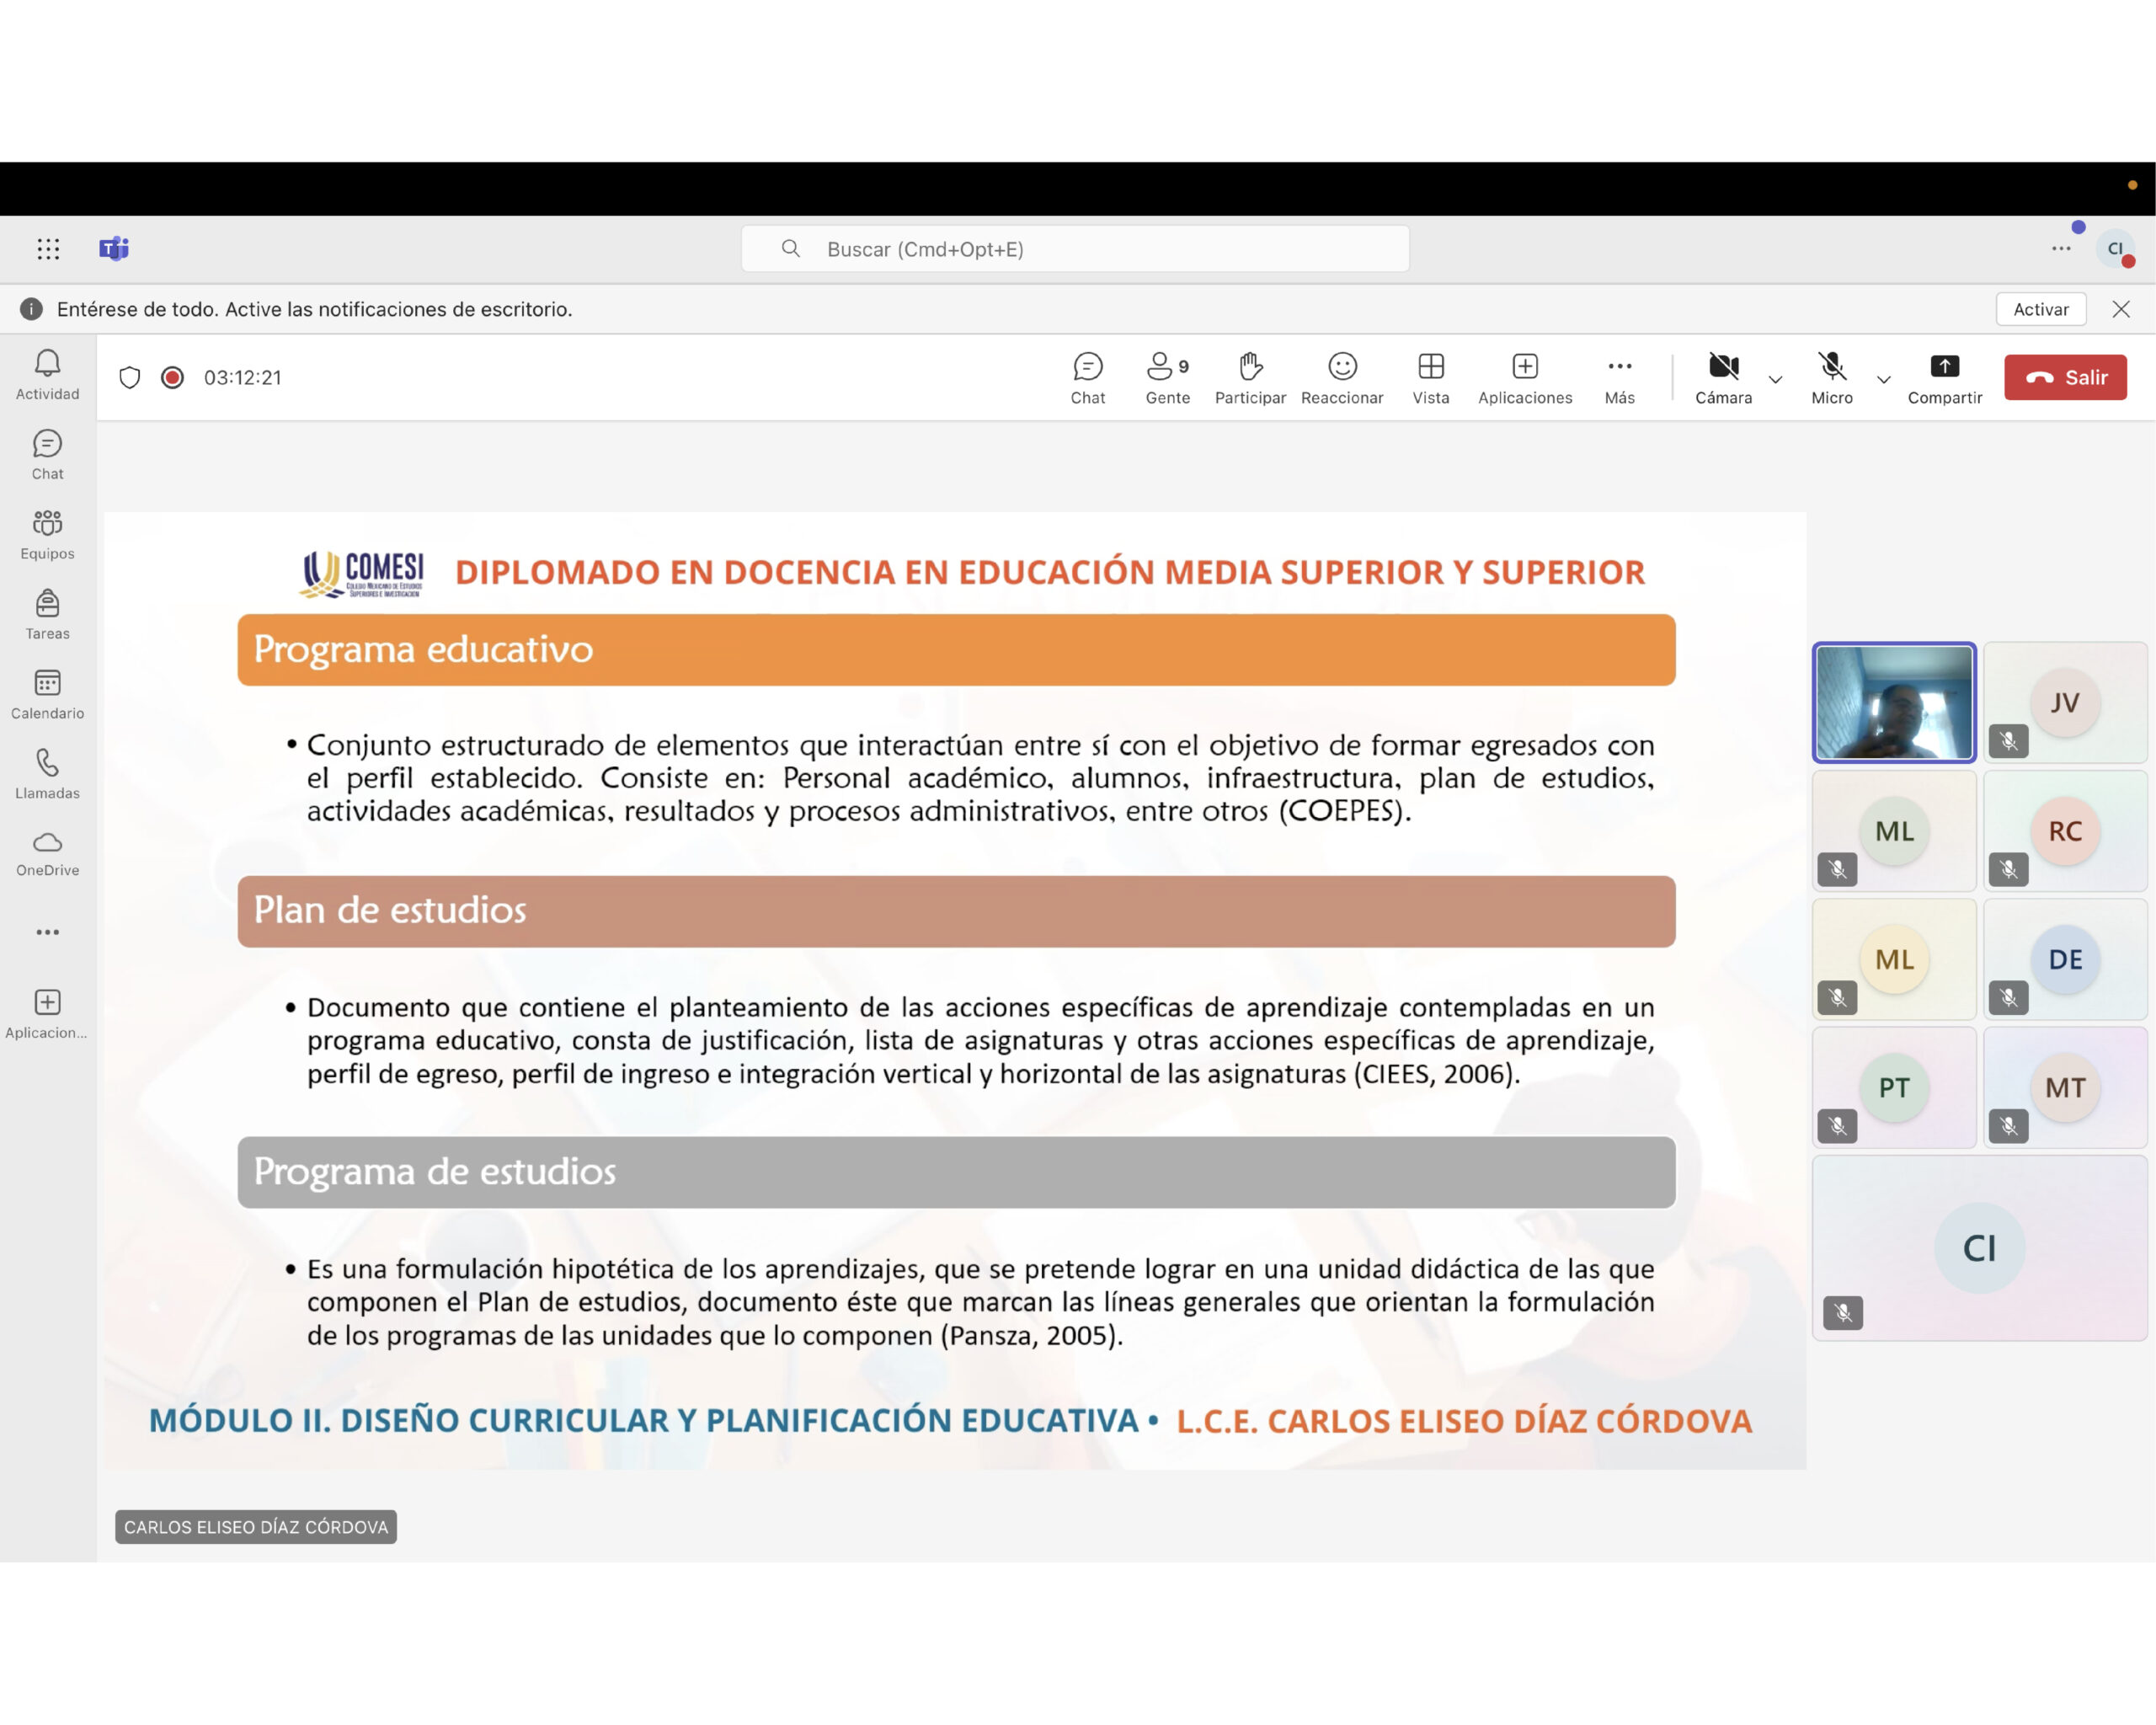This screenshot has width=2156, height=1725.
Task: Click the red recording indicator
Action: [172, 377]
